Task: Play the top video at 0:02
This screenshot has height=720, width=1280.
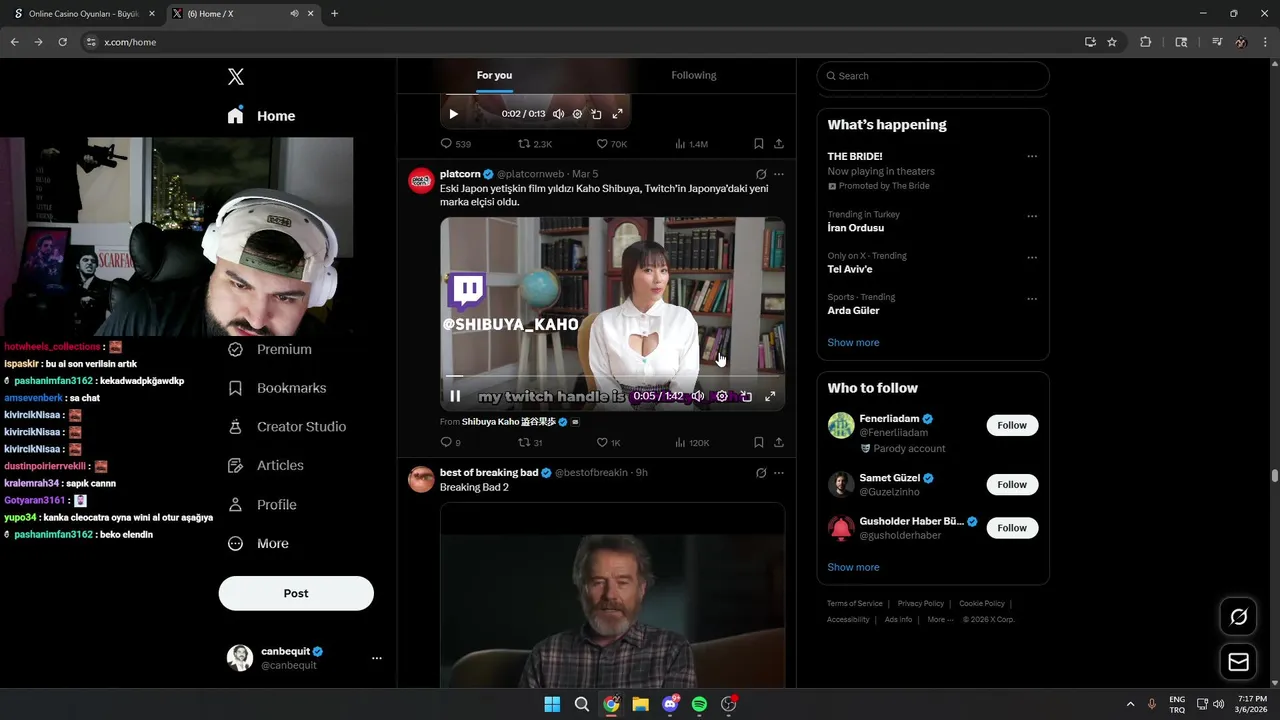Action: pyautogui.click(x=453, y=114)
